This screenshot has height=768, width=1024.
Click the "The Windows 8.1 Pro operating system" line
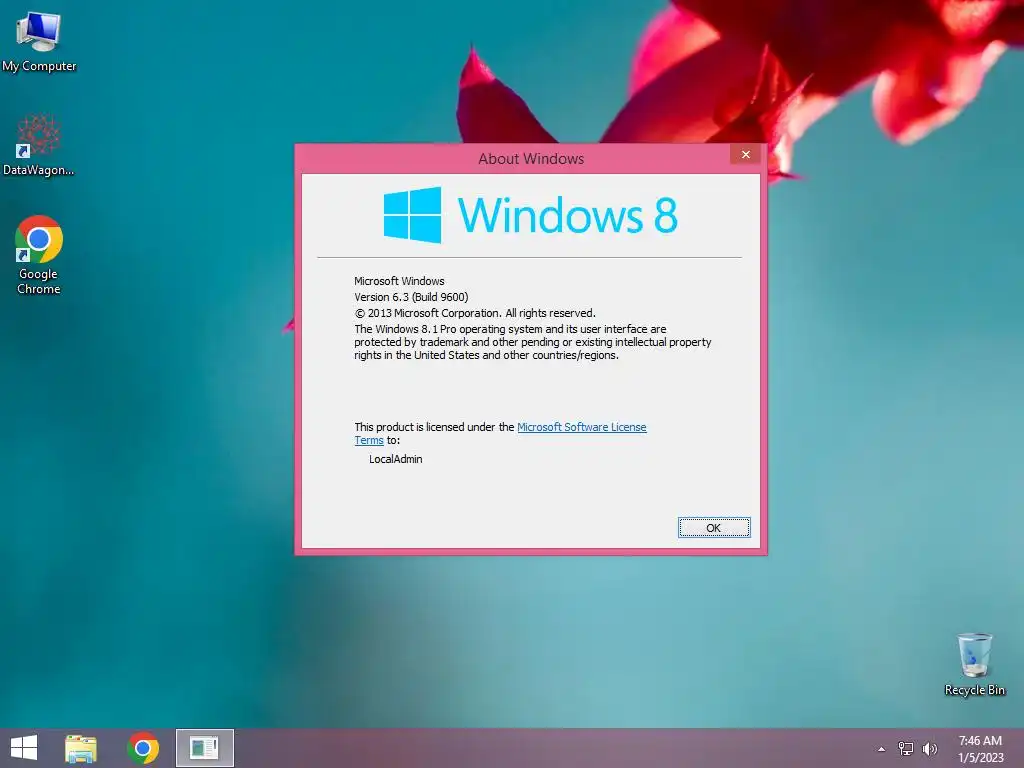(510, 329)
